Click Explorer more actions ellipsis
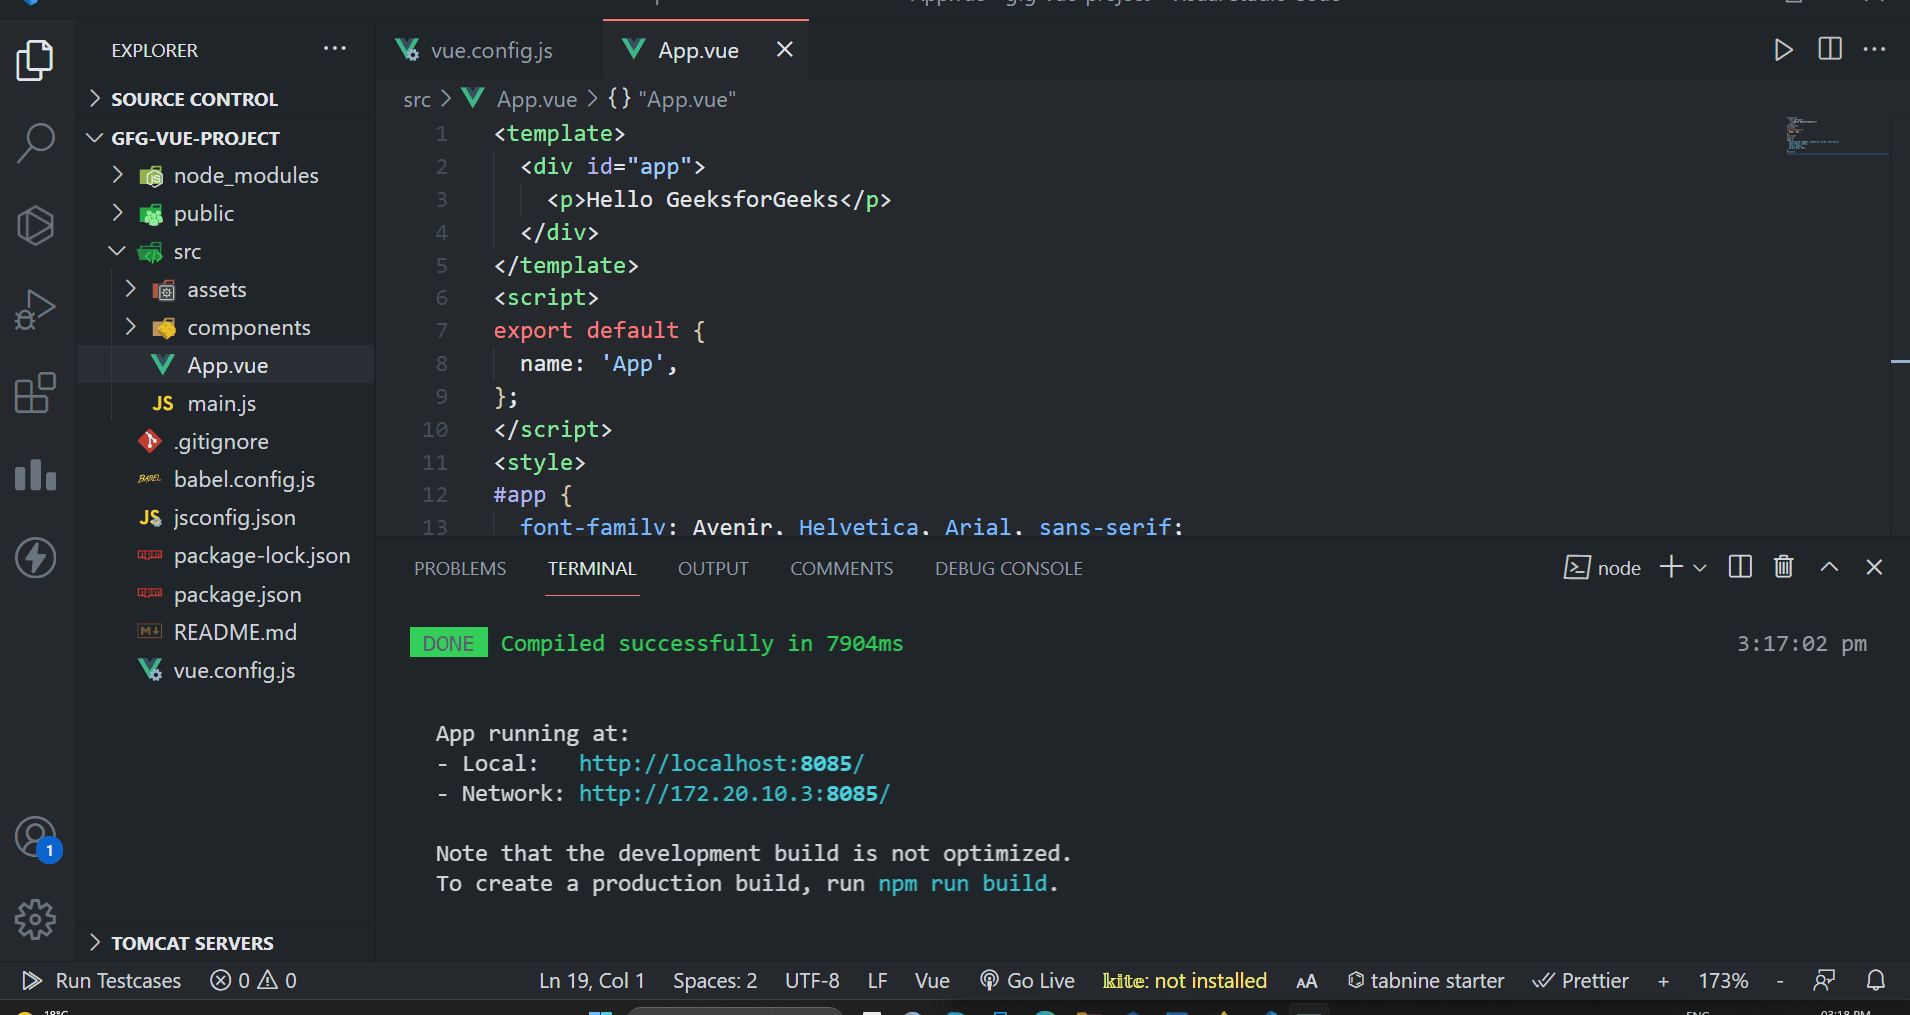Image resolution: width=1910 pixels, height=1015 pixels. click(x=335, y=49)
